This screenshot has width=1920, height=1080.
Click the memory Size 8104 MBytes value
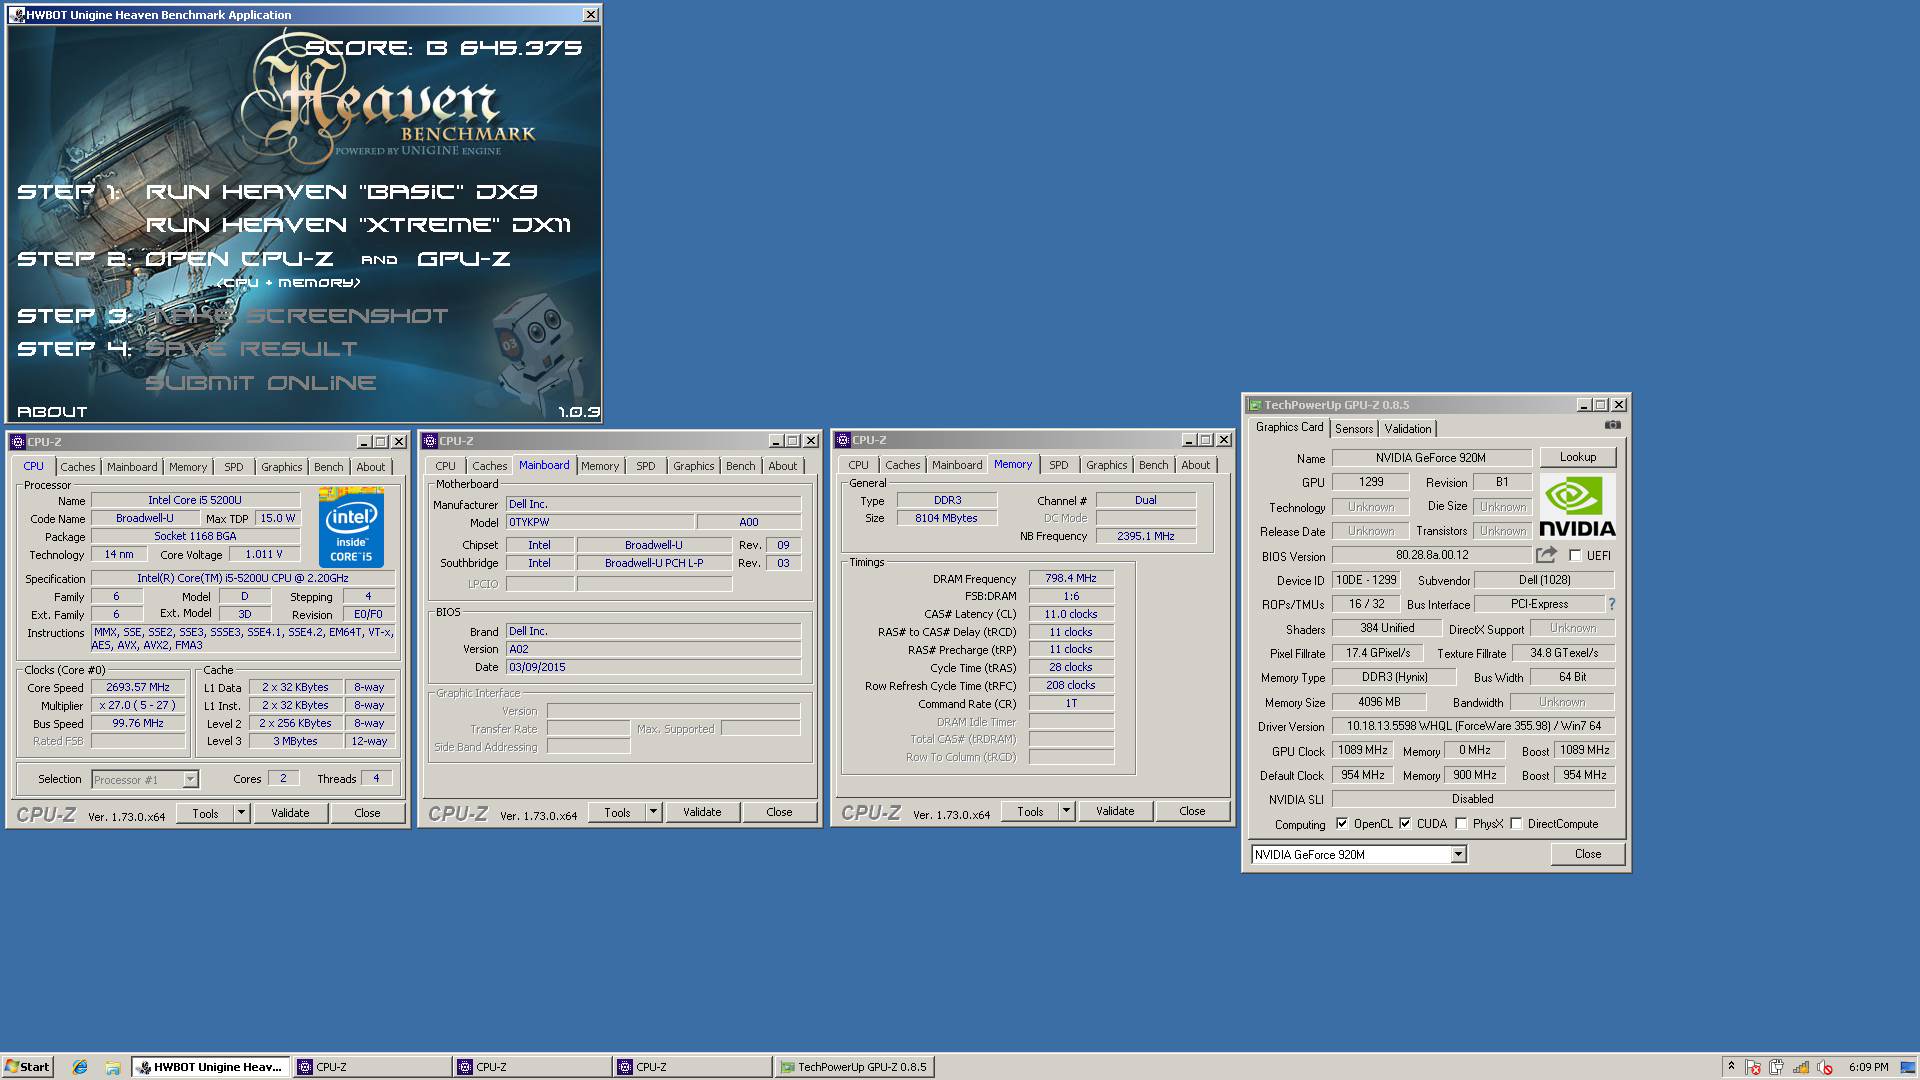click(946, 518)
